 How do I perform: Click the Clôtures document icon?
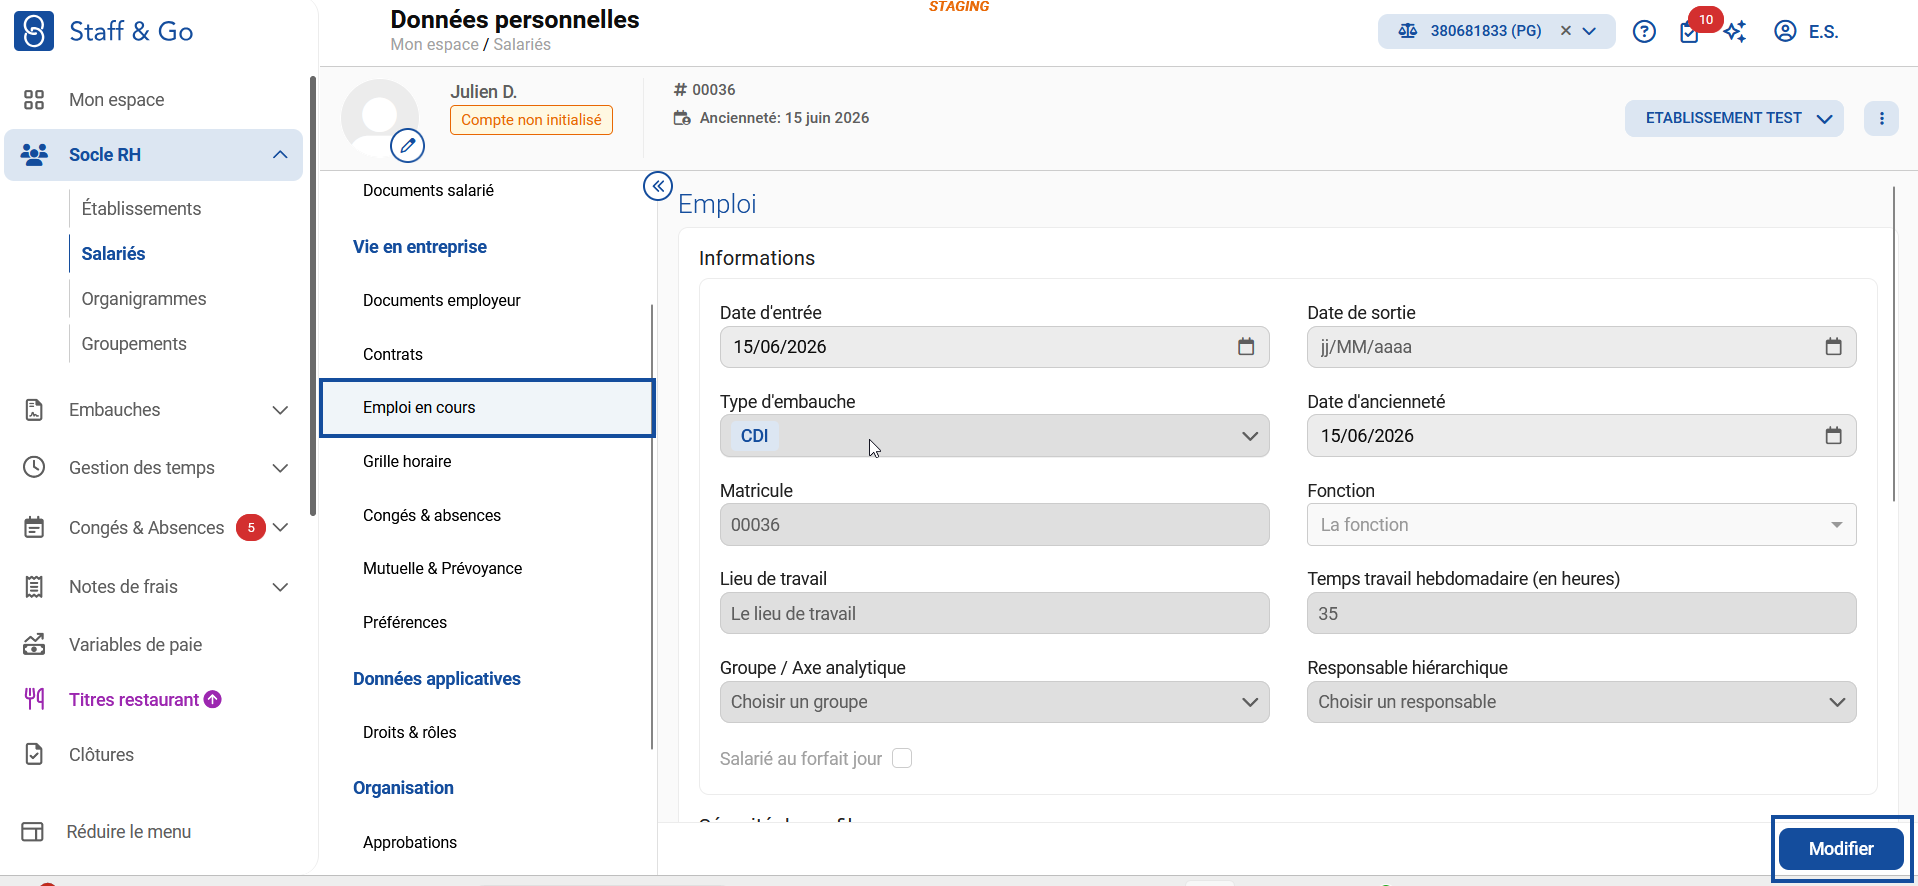34,754
